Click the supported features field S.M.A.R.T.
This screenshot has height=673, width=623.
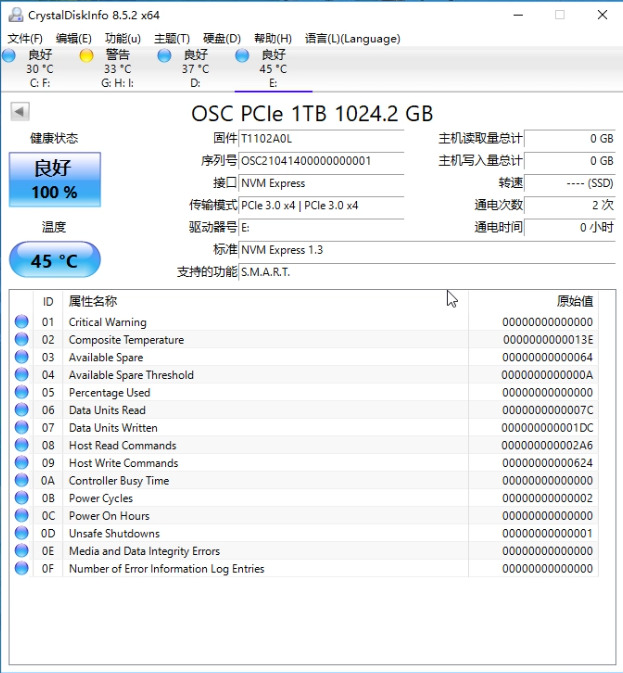[x=427, y=272]
